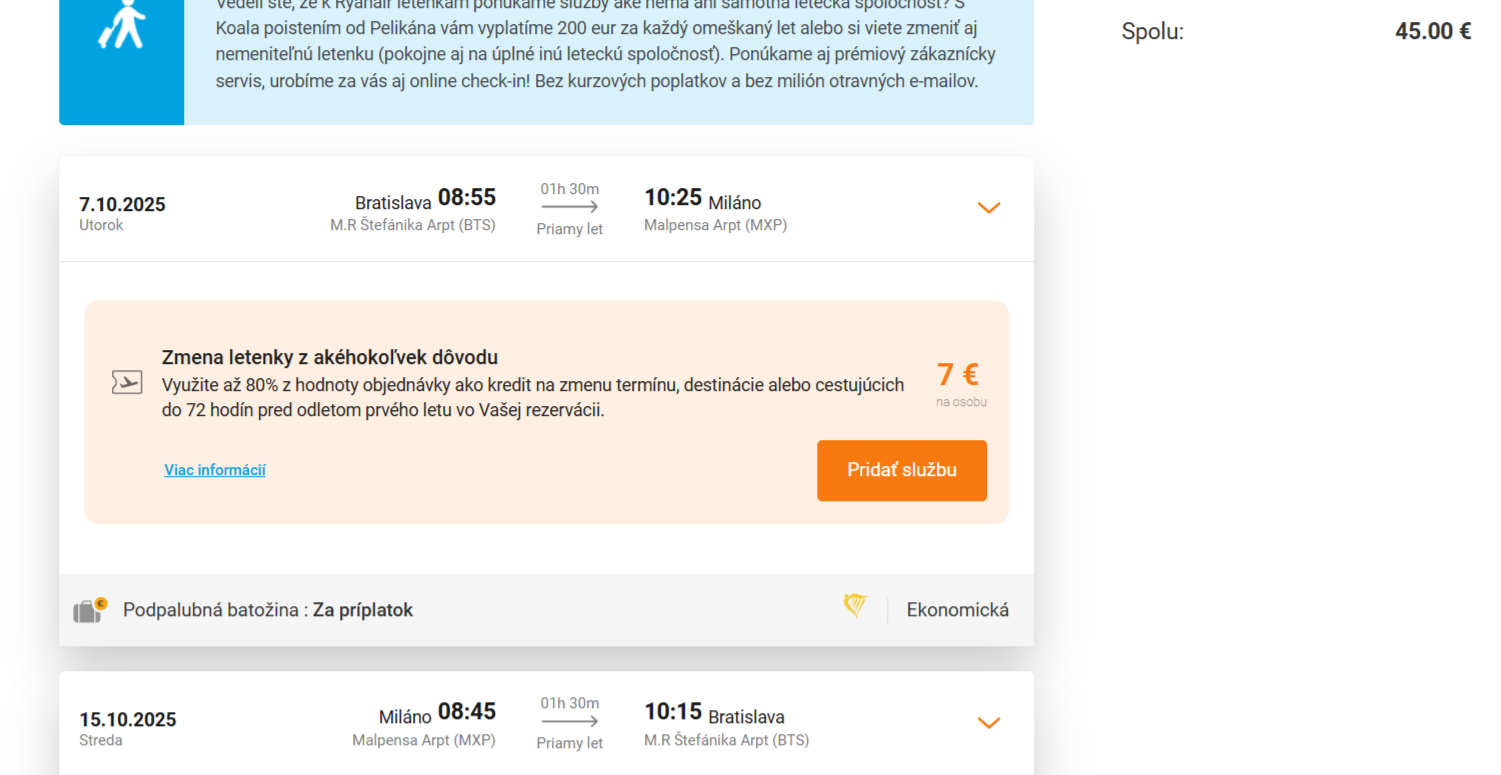The image size is (1501, 775).
Task: Collapse the 7.10.2025 Bratislava–Milan flight details
Action: click(989, 208)
